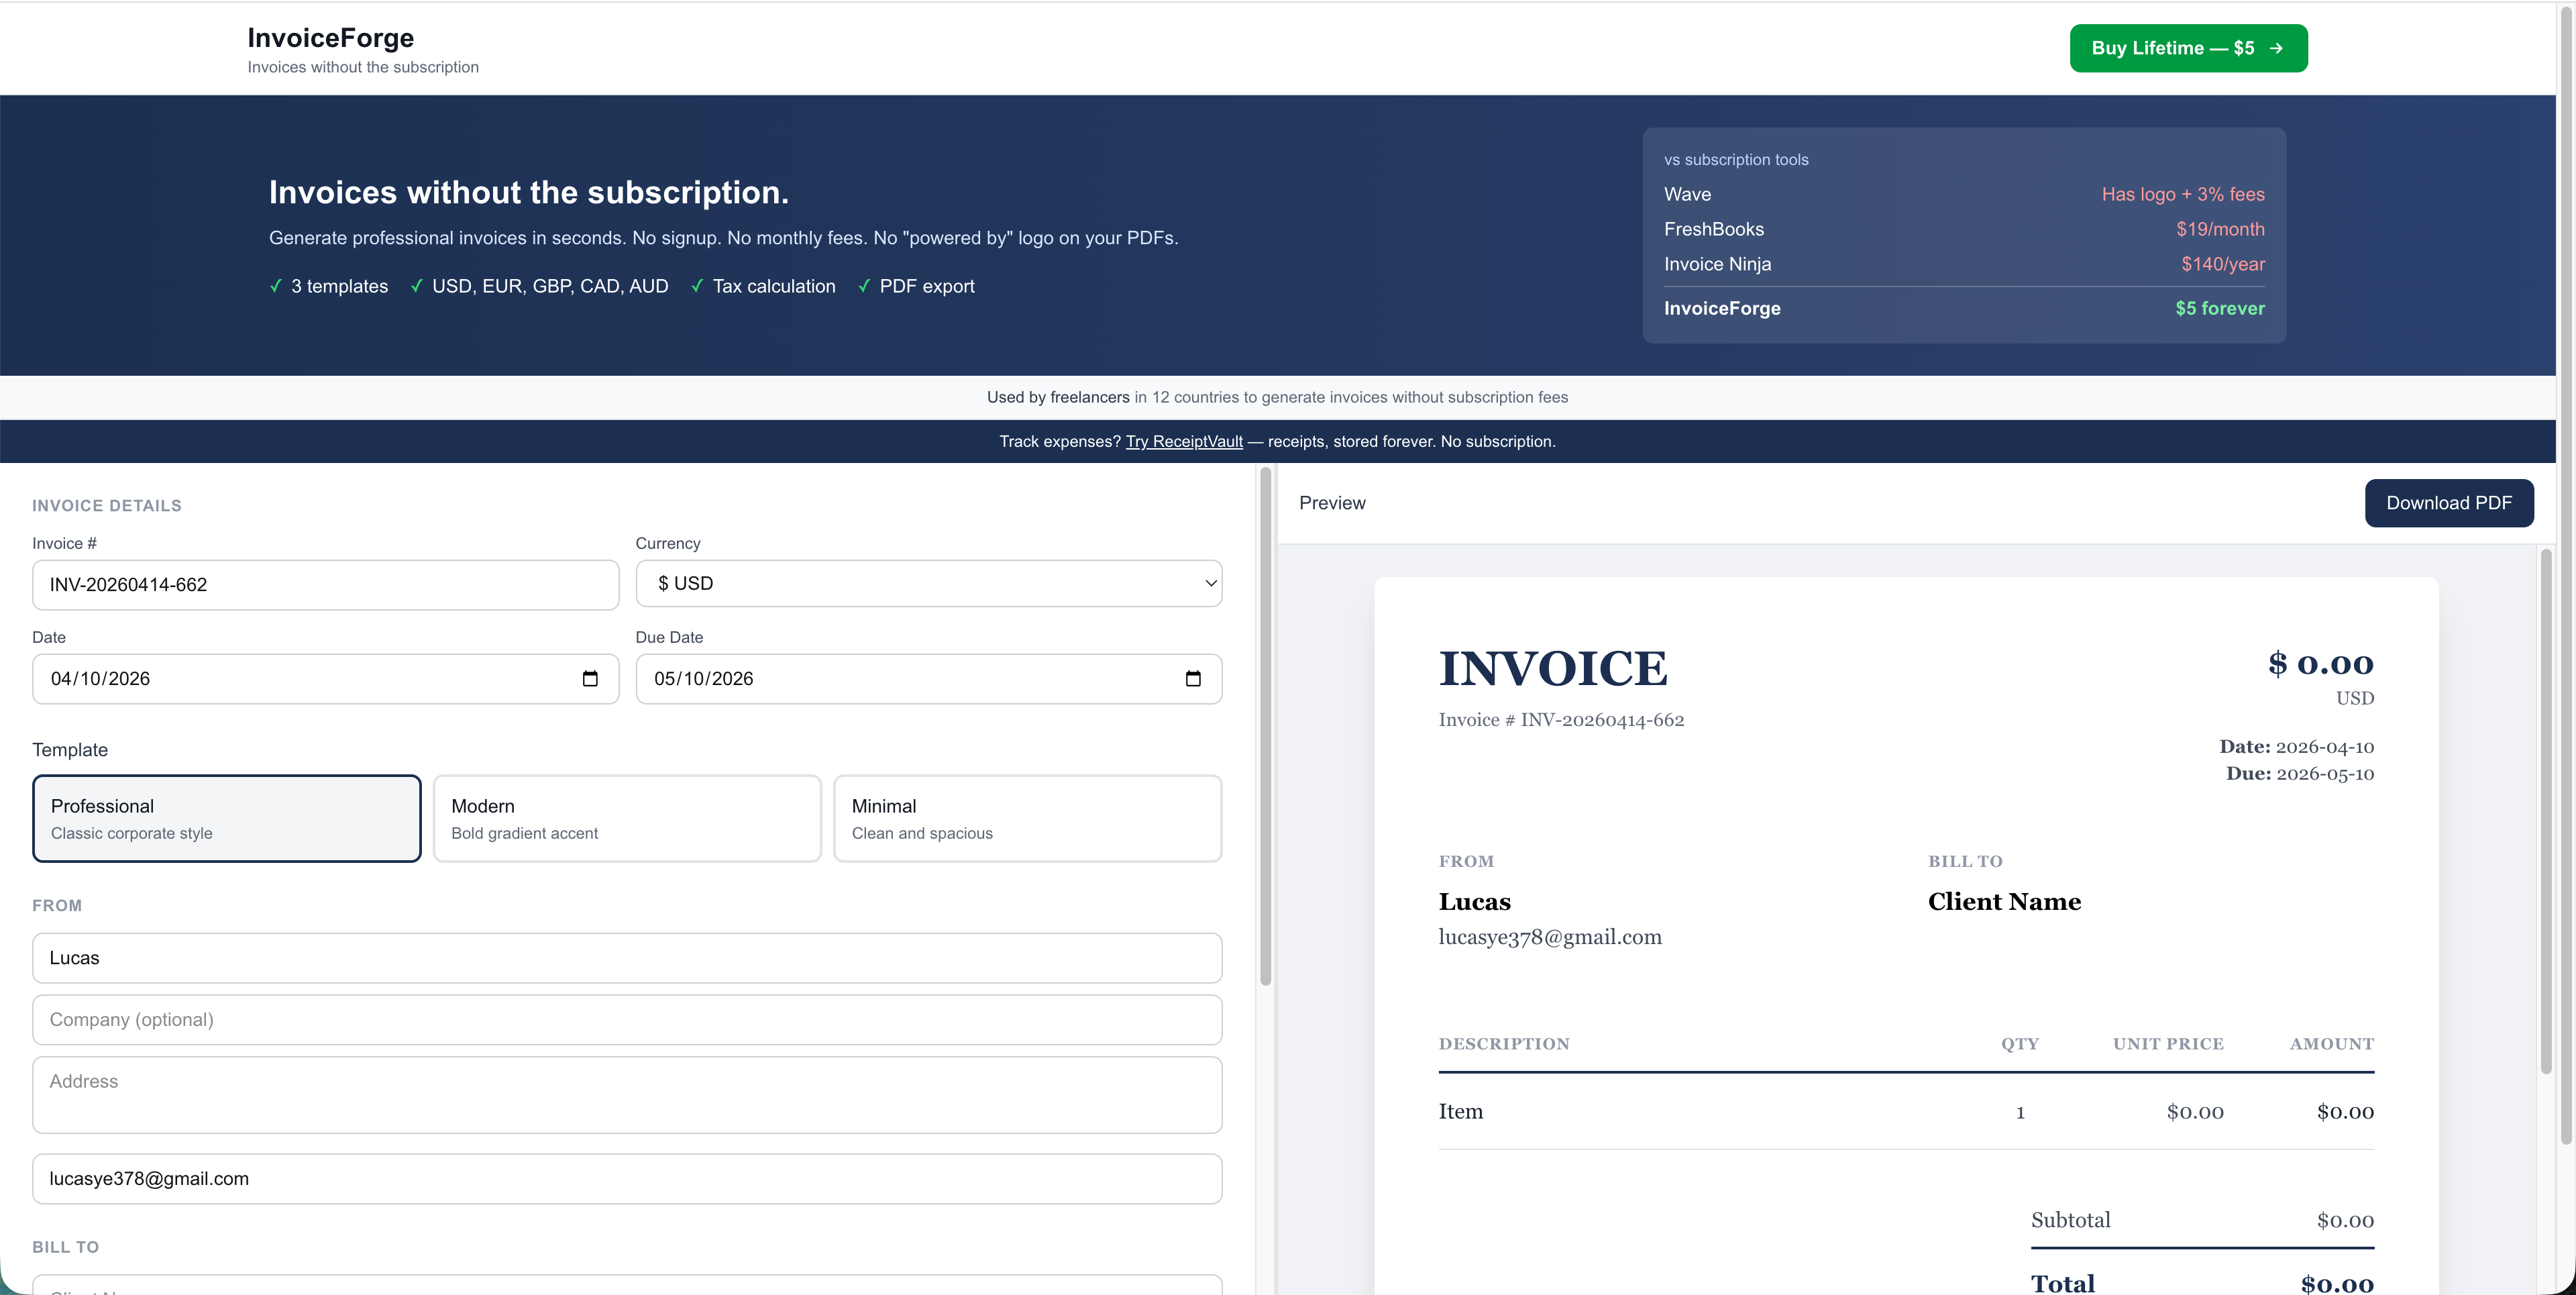Screen dimensions: 2576x1295
Task: Open the currency dropdown showing $ USD
Action: [928, 583]
